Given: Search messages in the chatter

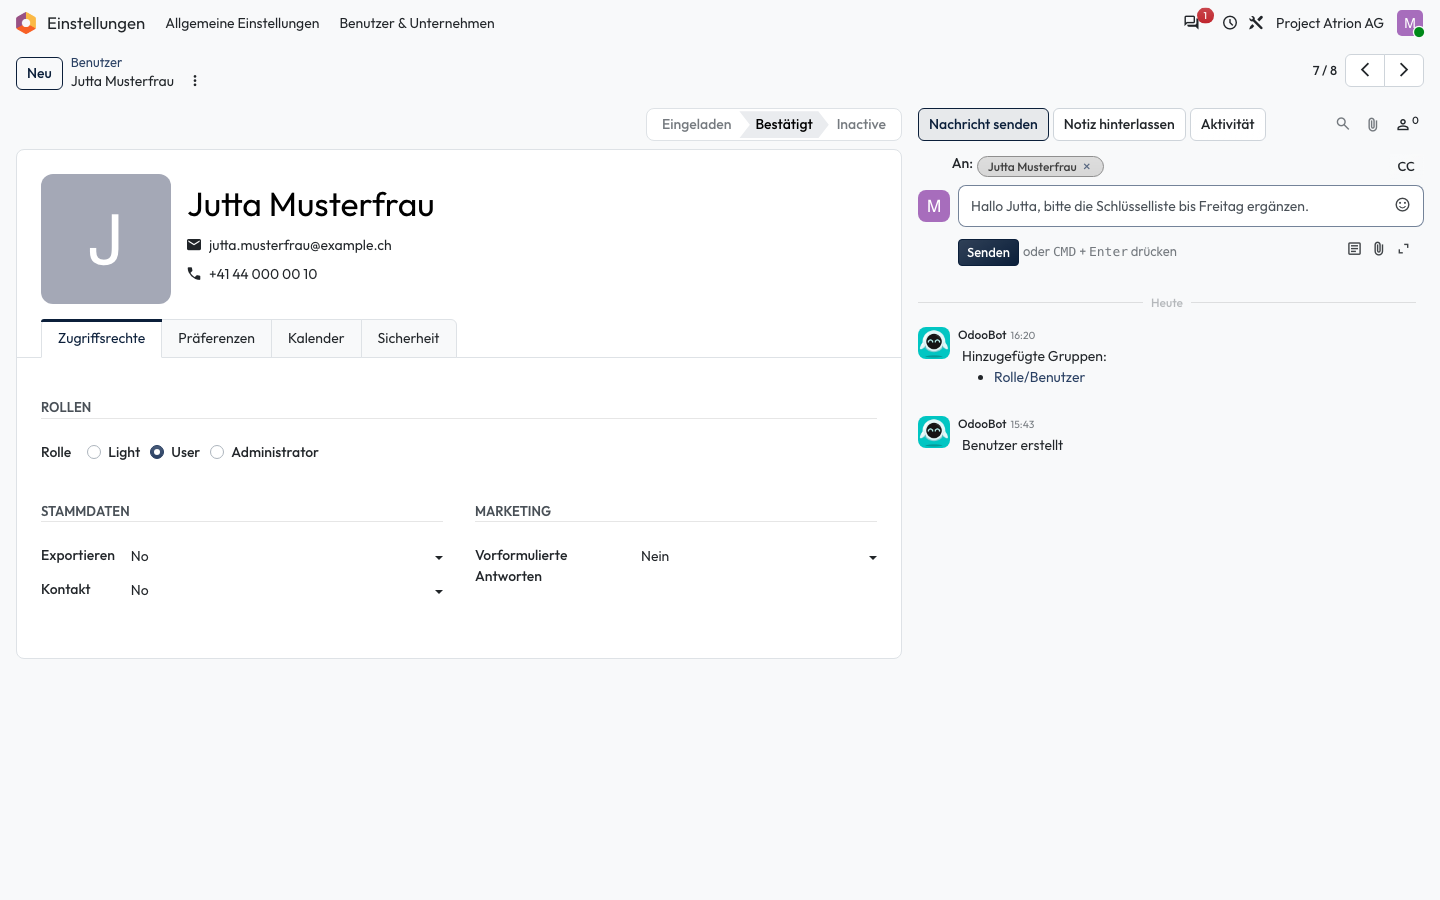Looking at the screenshot, I should click(x=1343, y=124).
